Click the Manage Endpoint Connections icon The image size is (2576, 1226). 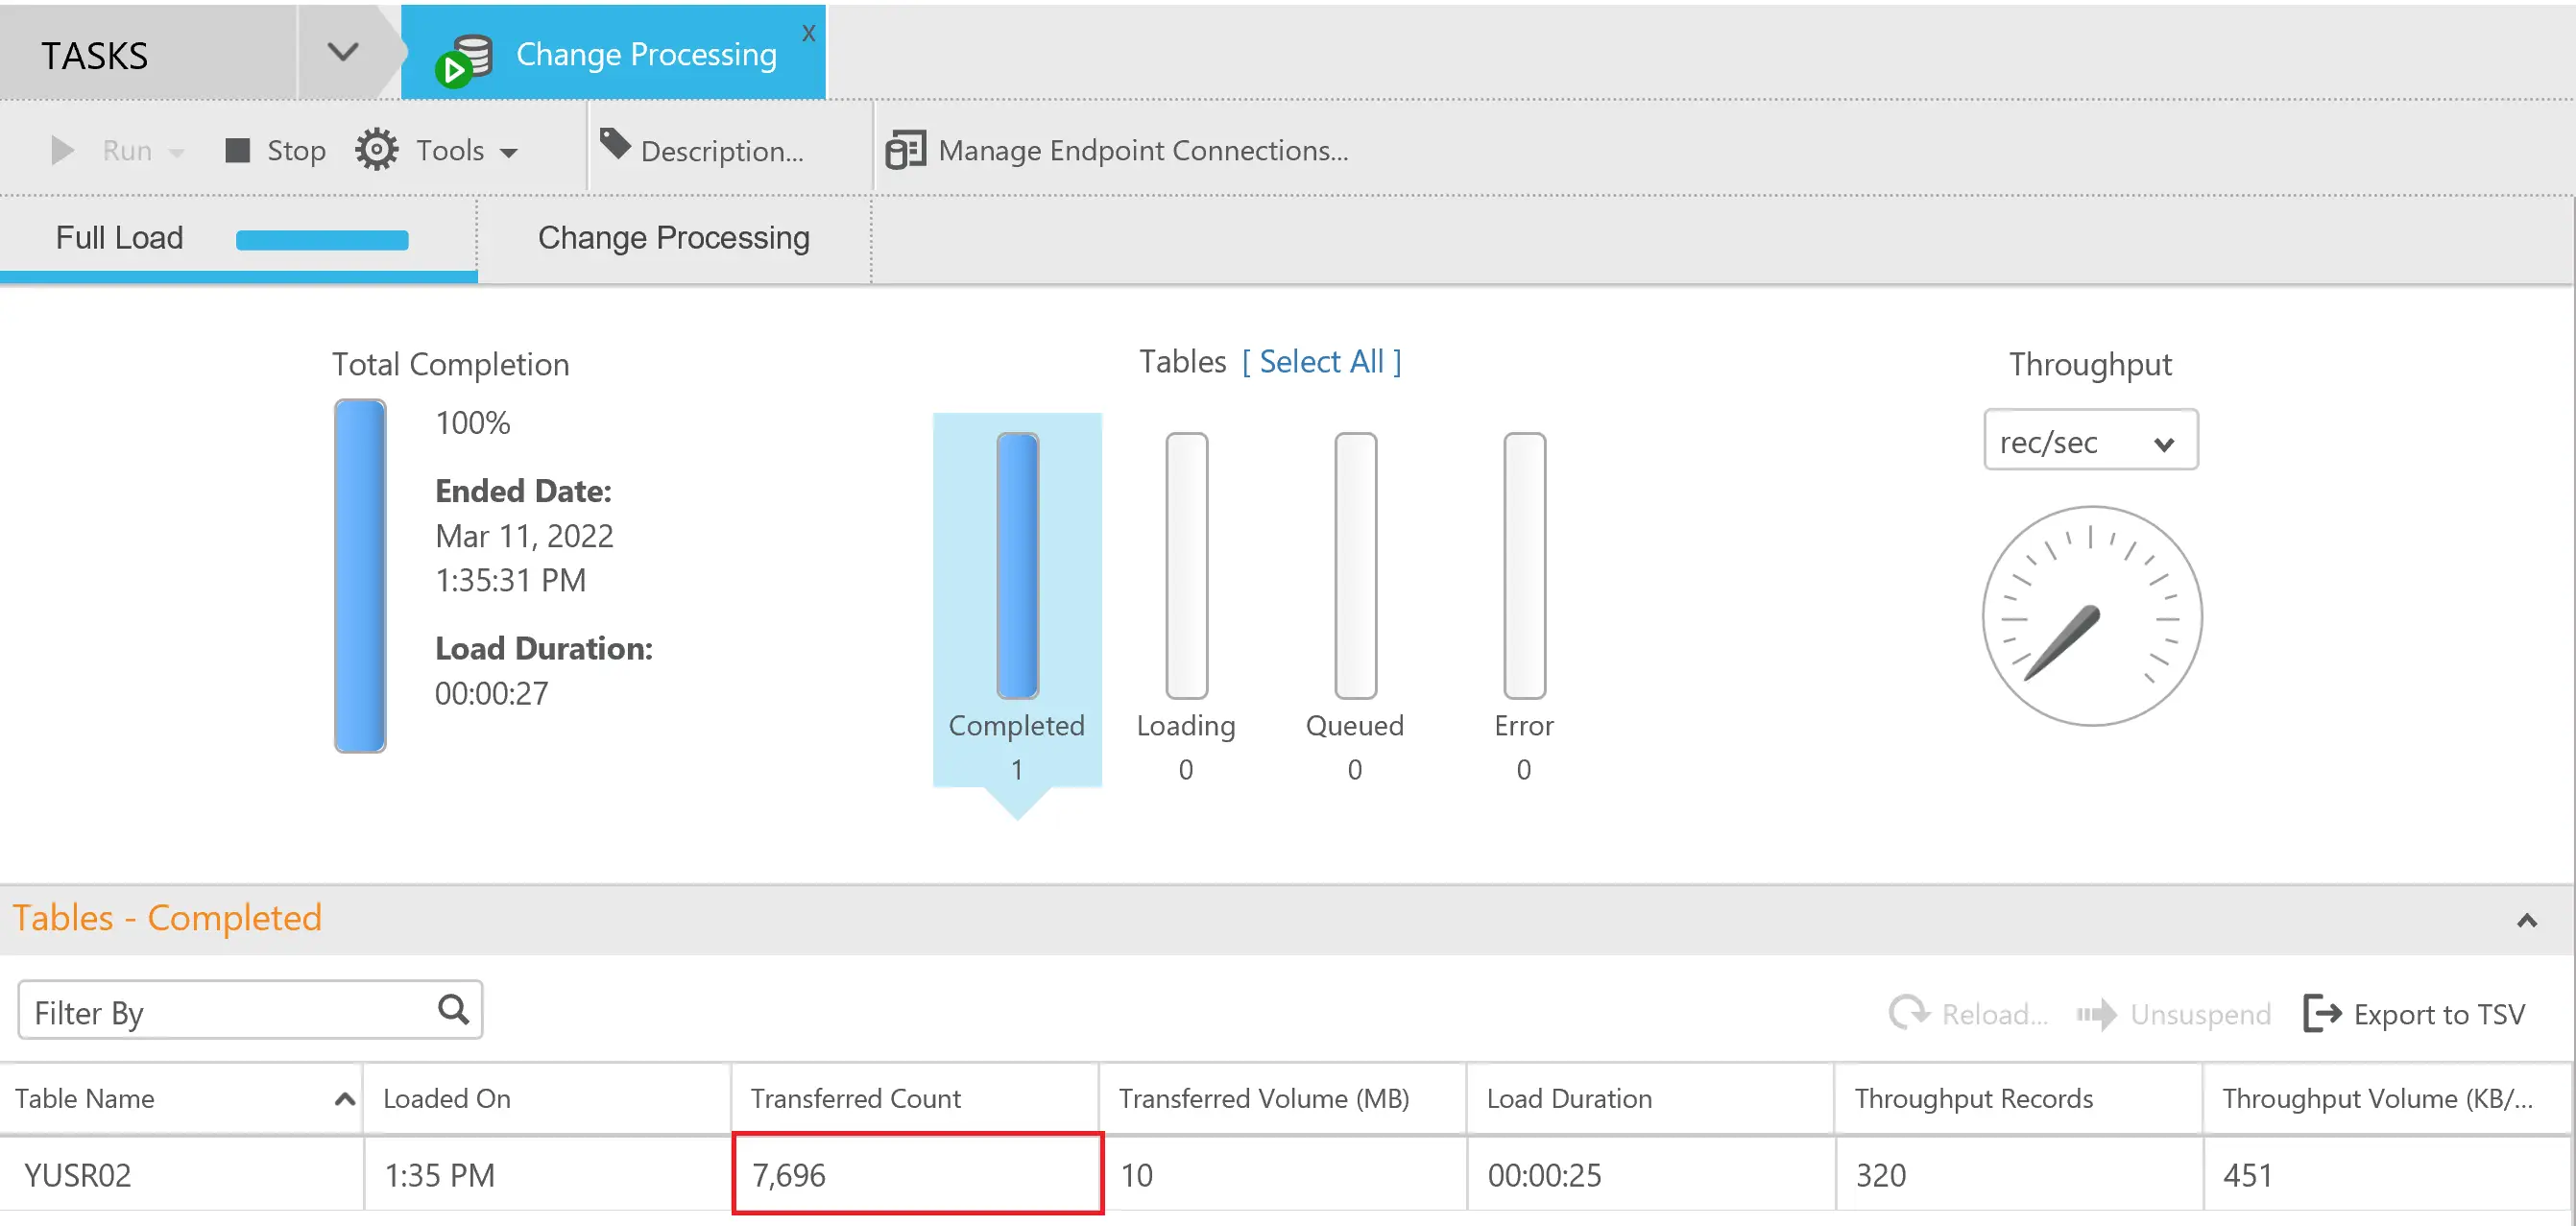pyautogui.click(x=906, y=150)
